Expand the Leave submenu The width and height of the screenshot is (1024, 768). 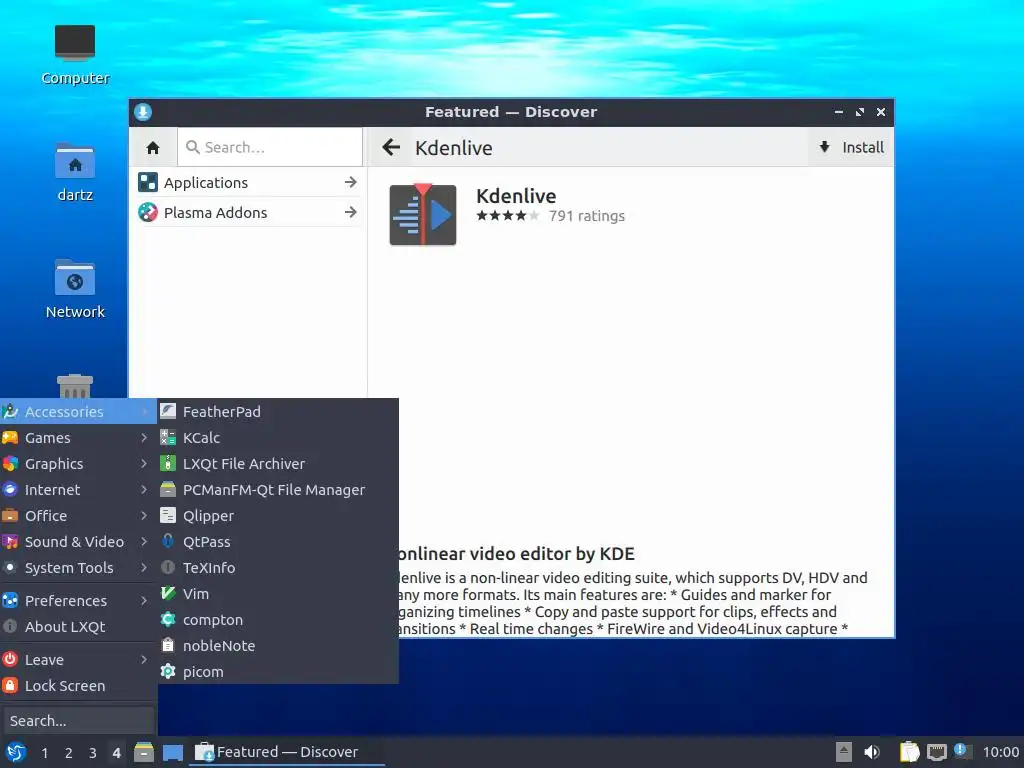pos(78,660)
